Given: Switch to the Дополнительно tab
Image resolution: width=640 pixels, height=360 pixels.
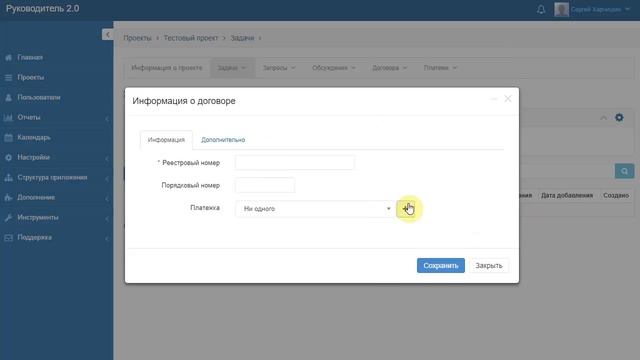Looking at the screenshot, I should (x=223, y=140).
